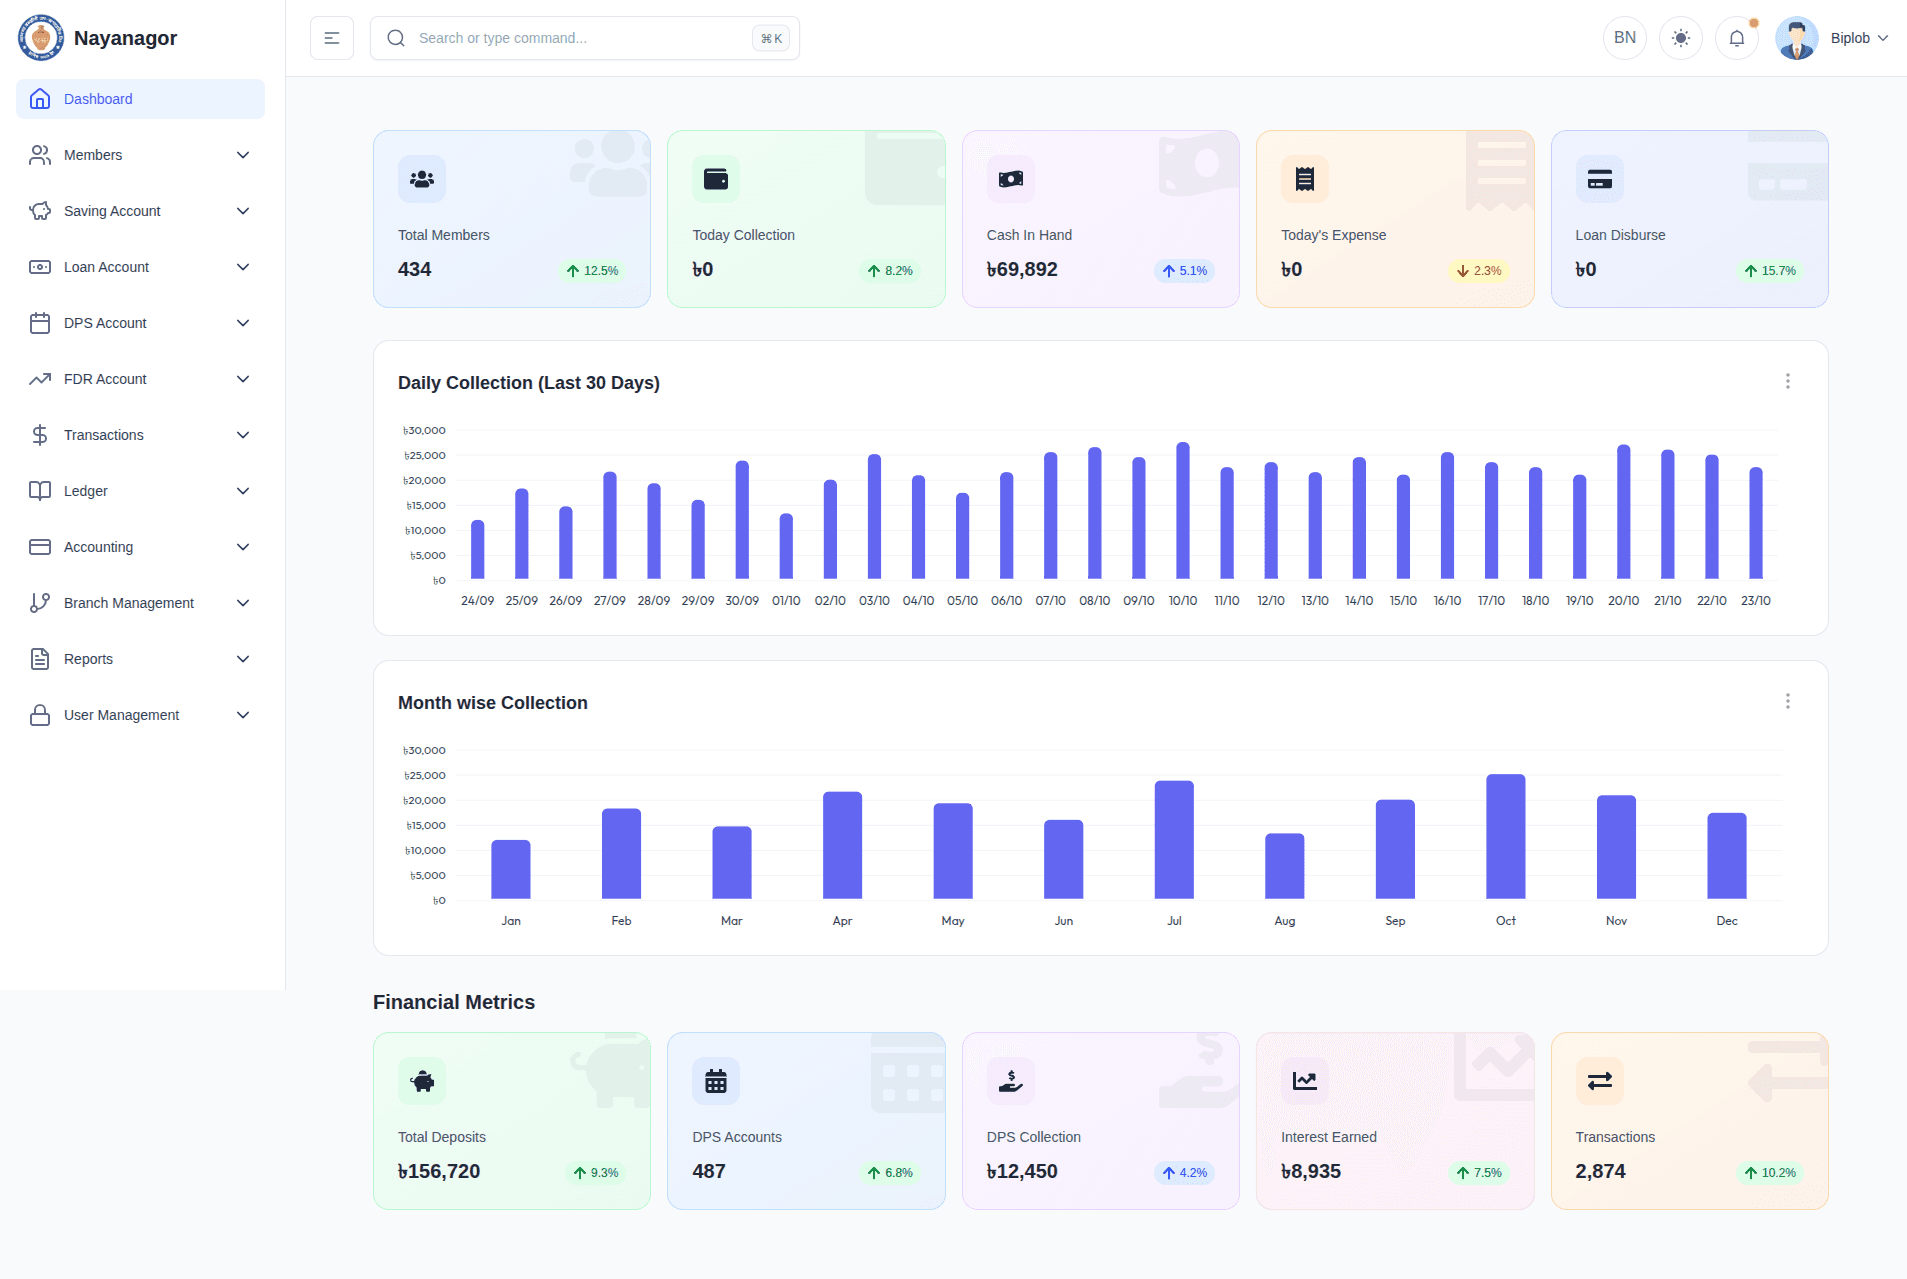Open Month wise Collection chart options menu

click(1788, 701)
